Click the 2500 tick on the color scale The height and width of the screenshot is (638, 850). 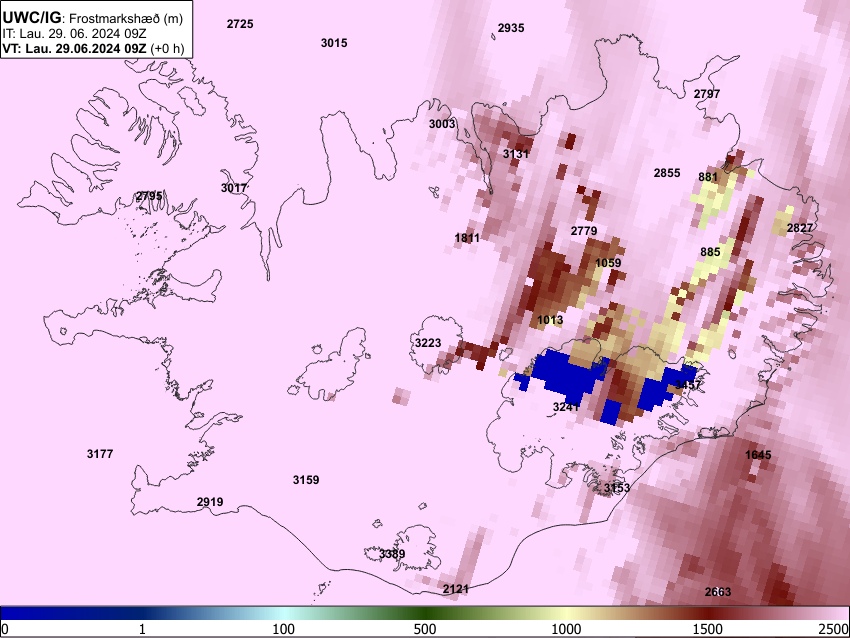coord(835,629)
